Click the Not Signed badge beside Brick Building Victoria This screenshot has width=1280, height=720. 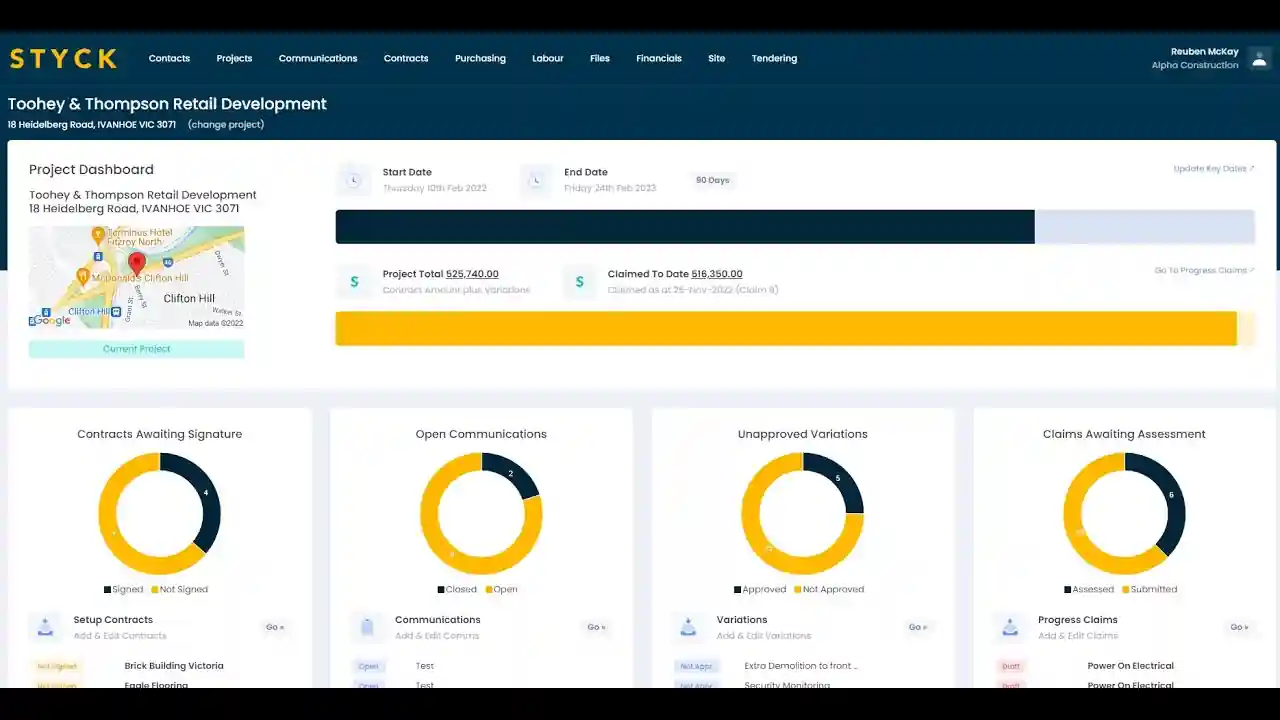click(x=57, y=666)
